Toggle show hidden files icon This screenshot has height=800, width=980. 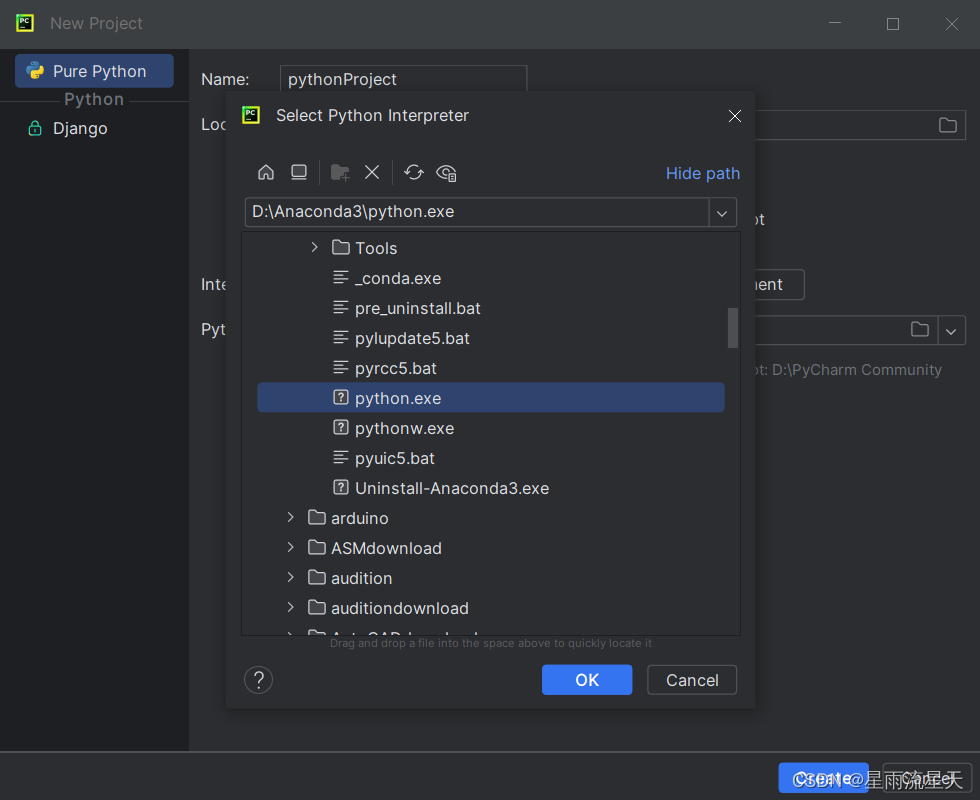tap(446, 173)
